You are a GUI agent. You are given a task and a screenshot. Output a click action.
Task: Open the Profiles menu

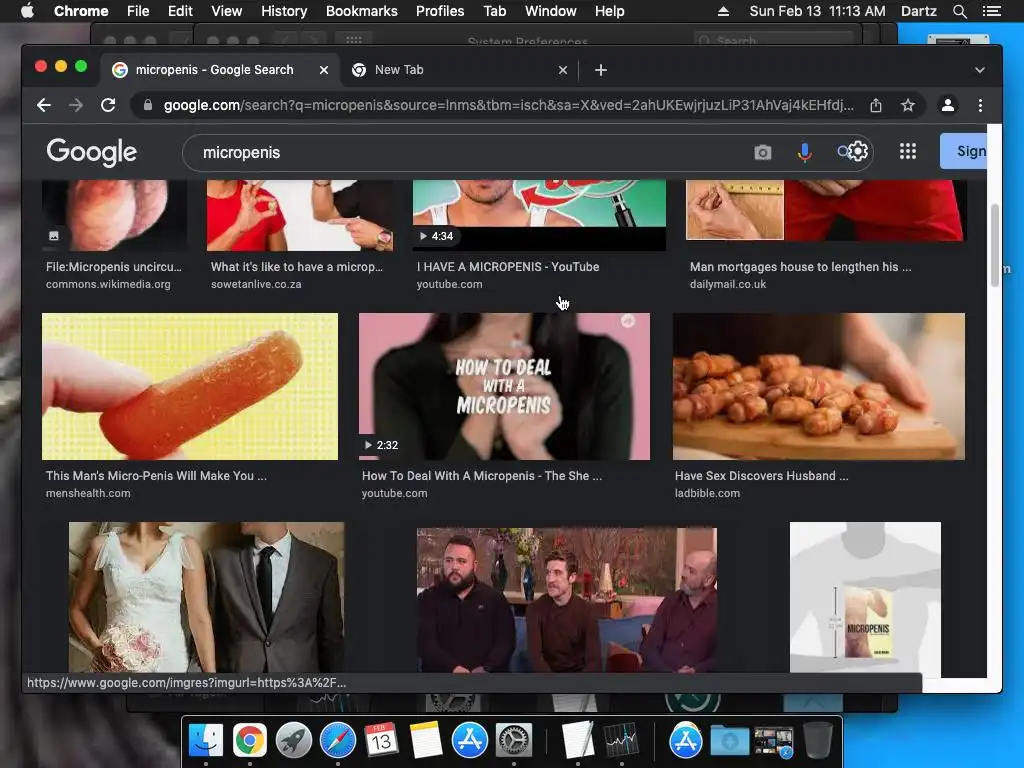click(x=440, y=11)
